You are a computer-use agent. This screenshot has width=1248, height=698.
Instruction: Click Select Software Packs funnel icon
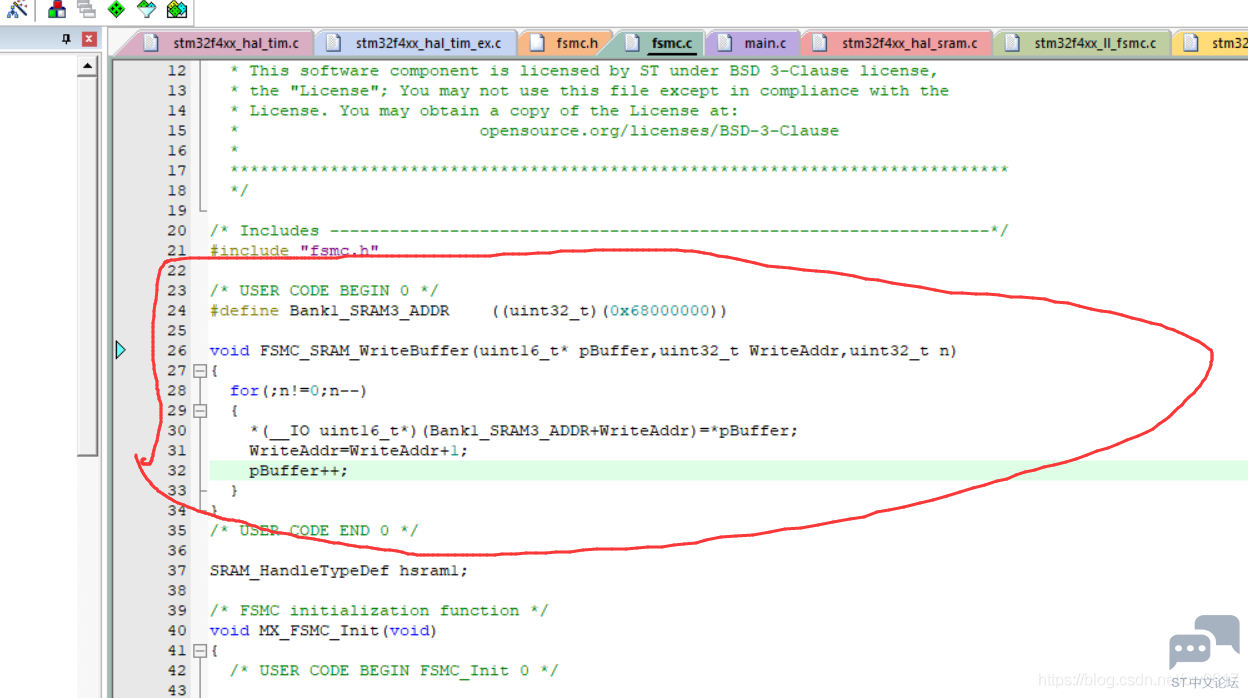coord(147,9)
